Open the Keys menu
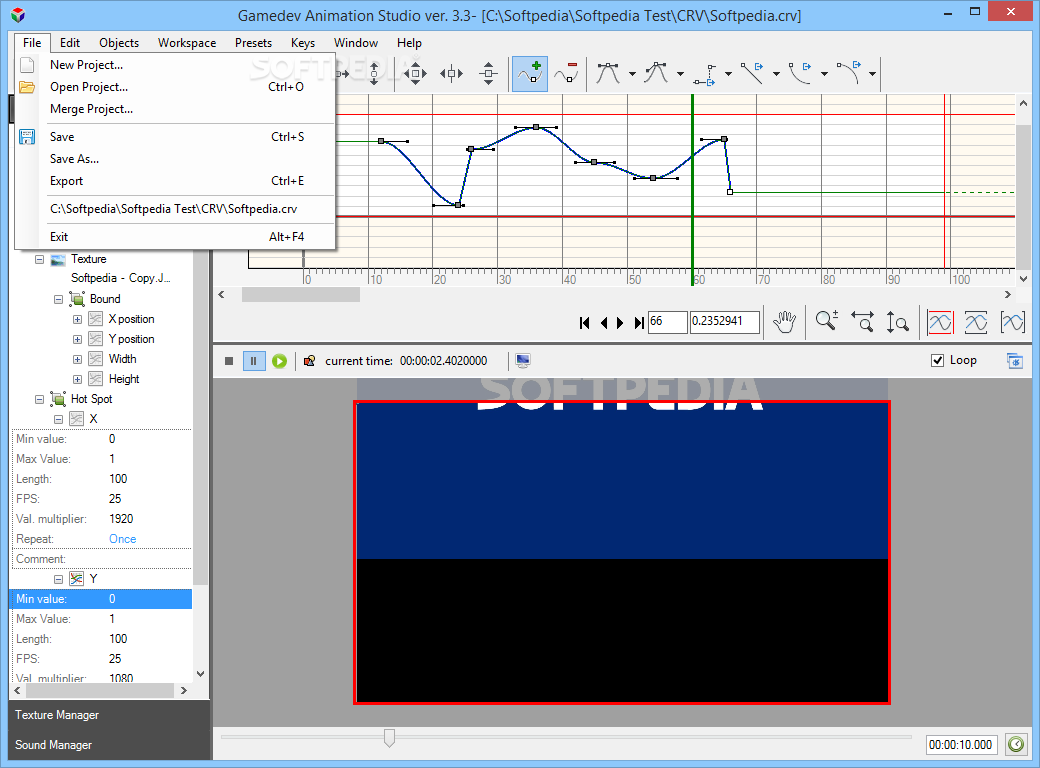Viewport: 1040px width, 768px height. 302,42
